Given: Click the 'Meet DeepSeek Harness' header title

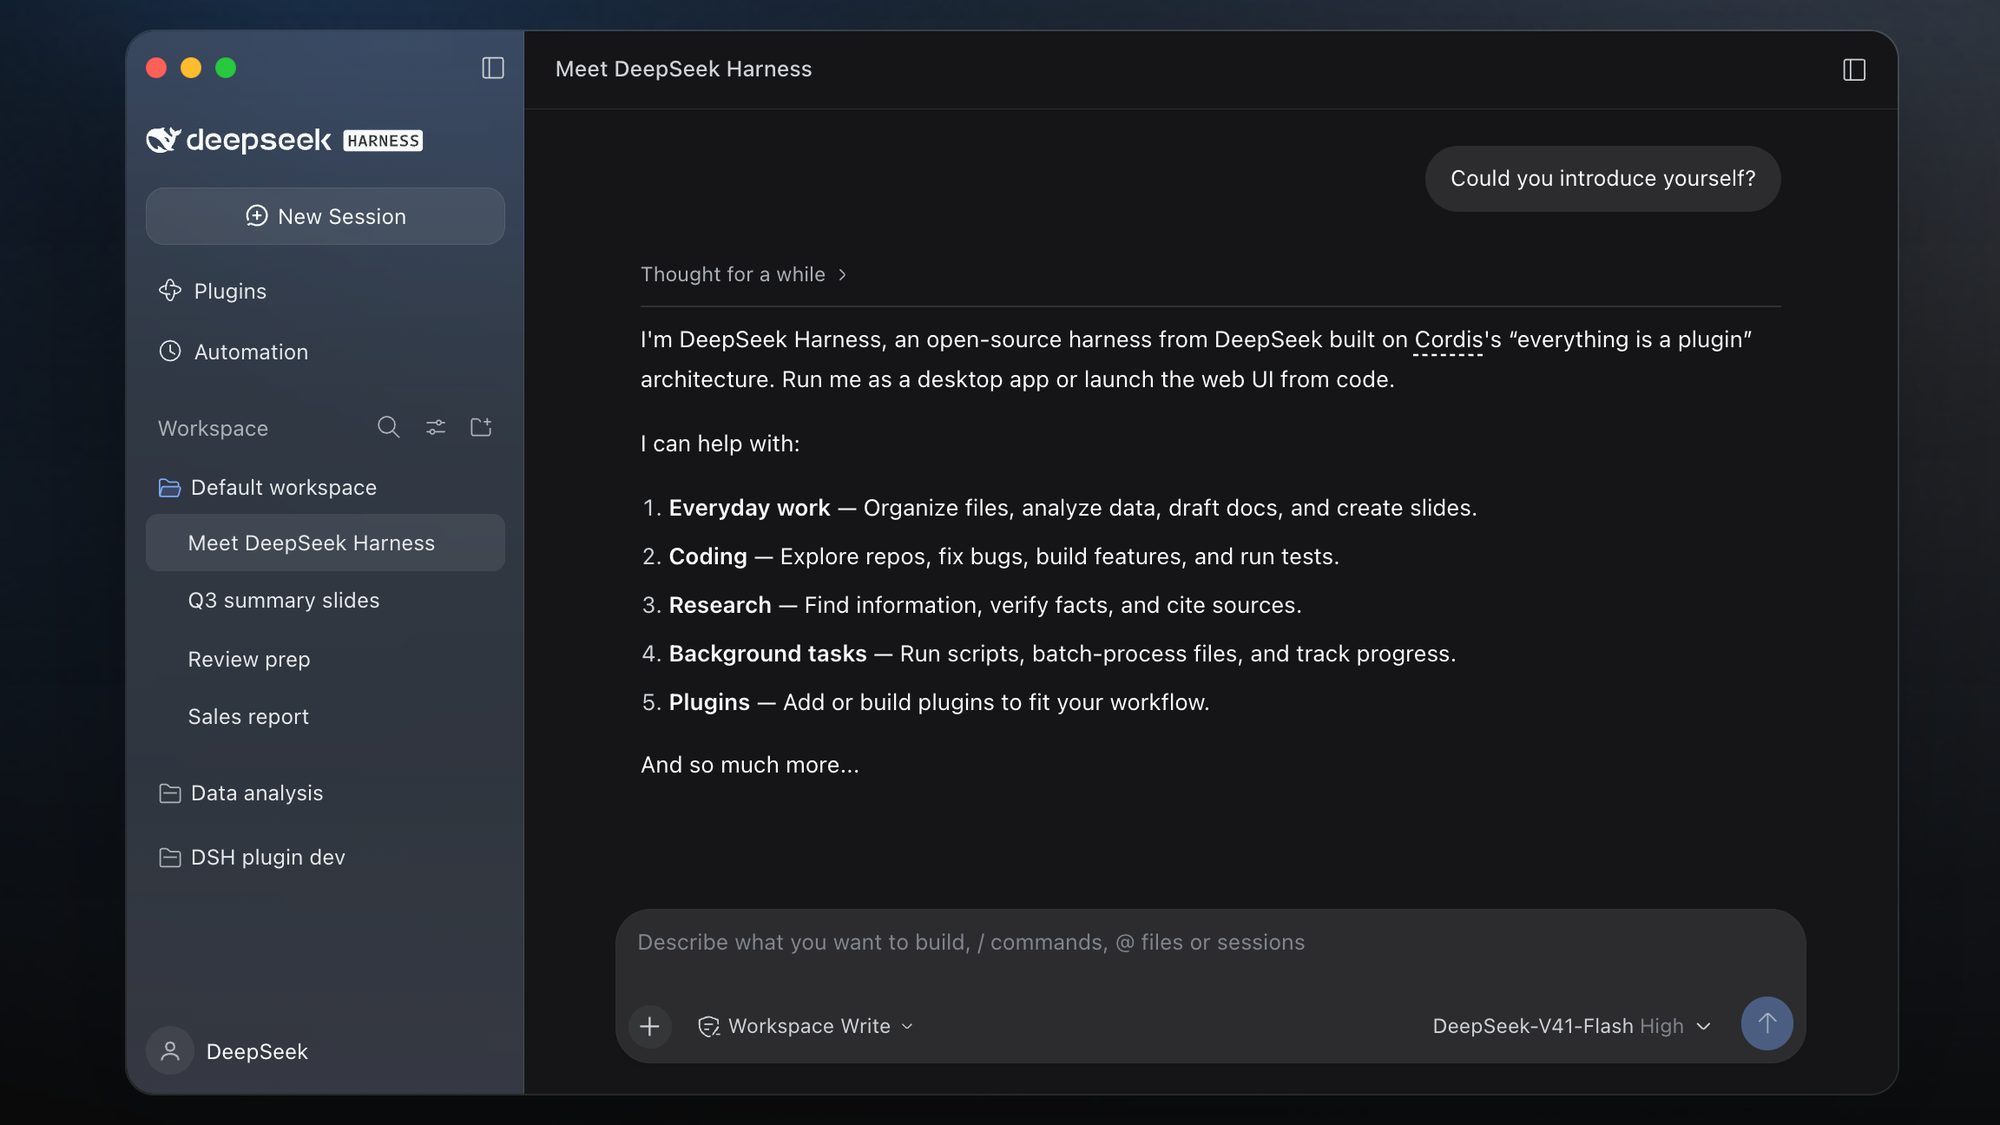Looking at the screenshot, I should point(683,69).
